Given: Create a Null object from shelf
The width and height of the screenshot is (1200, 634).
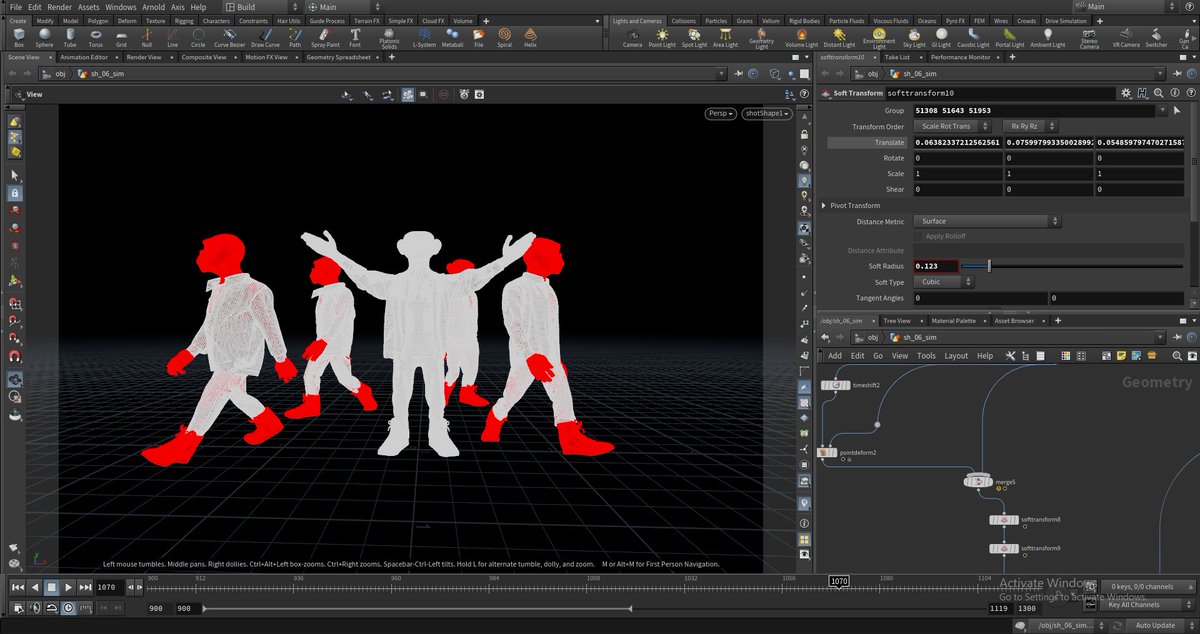Looking at the screenshot, I should pos(147,38).
